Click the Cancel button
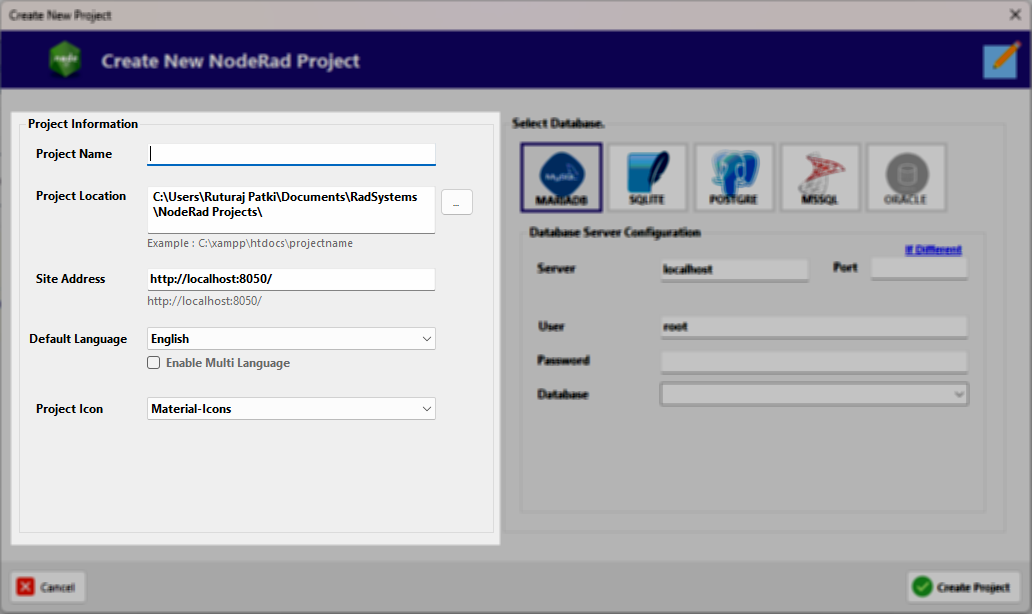Image resolution: width=1032 pixels, height=614 pixels. [47, 586]
